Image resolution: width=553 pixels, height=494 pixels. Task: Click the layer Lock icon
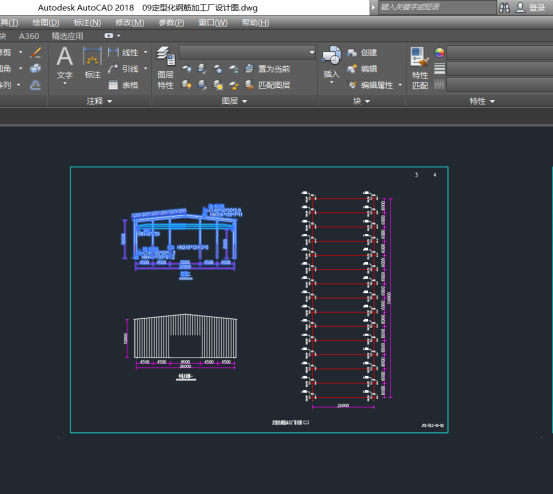point(233,69)
